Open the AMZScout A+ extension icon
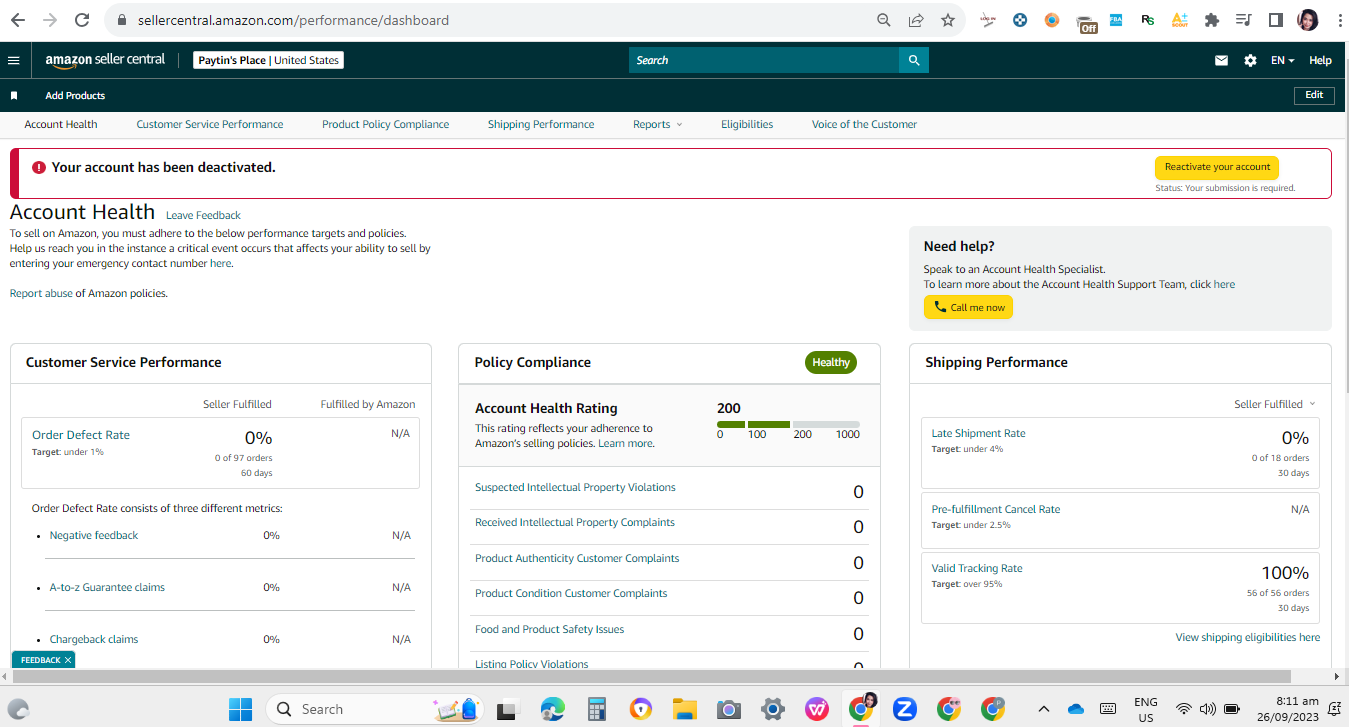 (1180, 20)
